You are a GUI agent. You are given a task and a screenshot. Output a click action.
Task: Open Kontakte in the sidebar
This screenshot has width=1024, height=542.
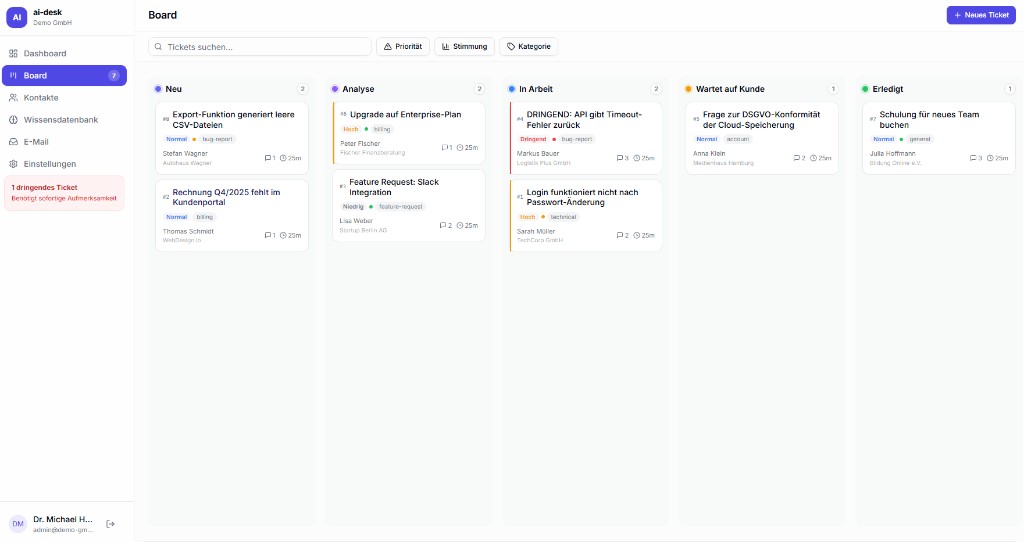(41, 97)
